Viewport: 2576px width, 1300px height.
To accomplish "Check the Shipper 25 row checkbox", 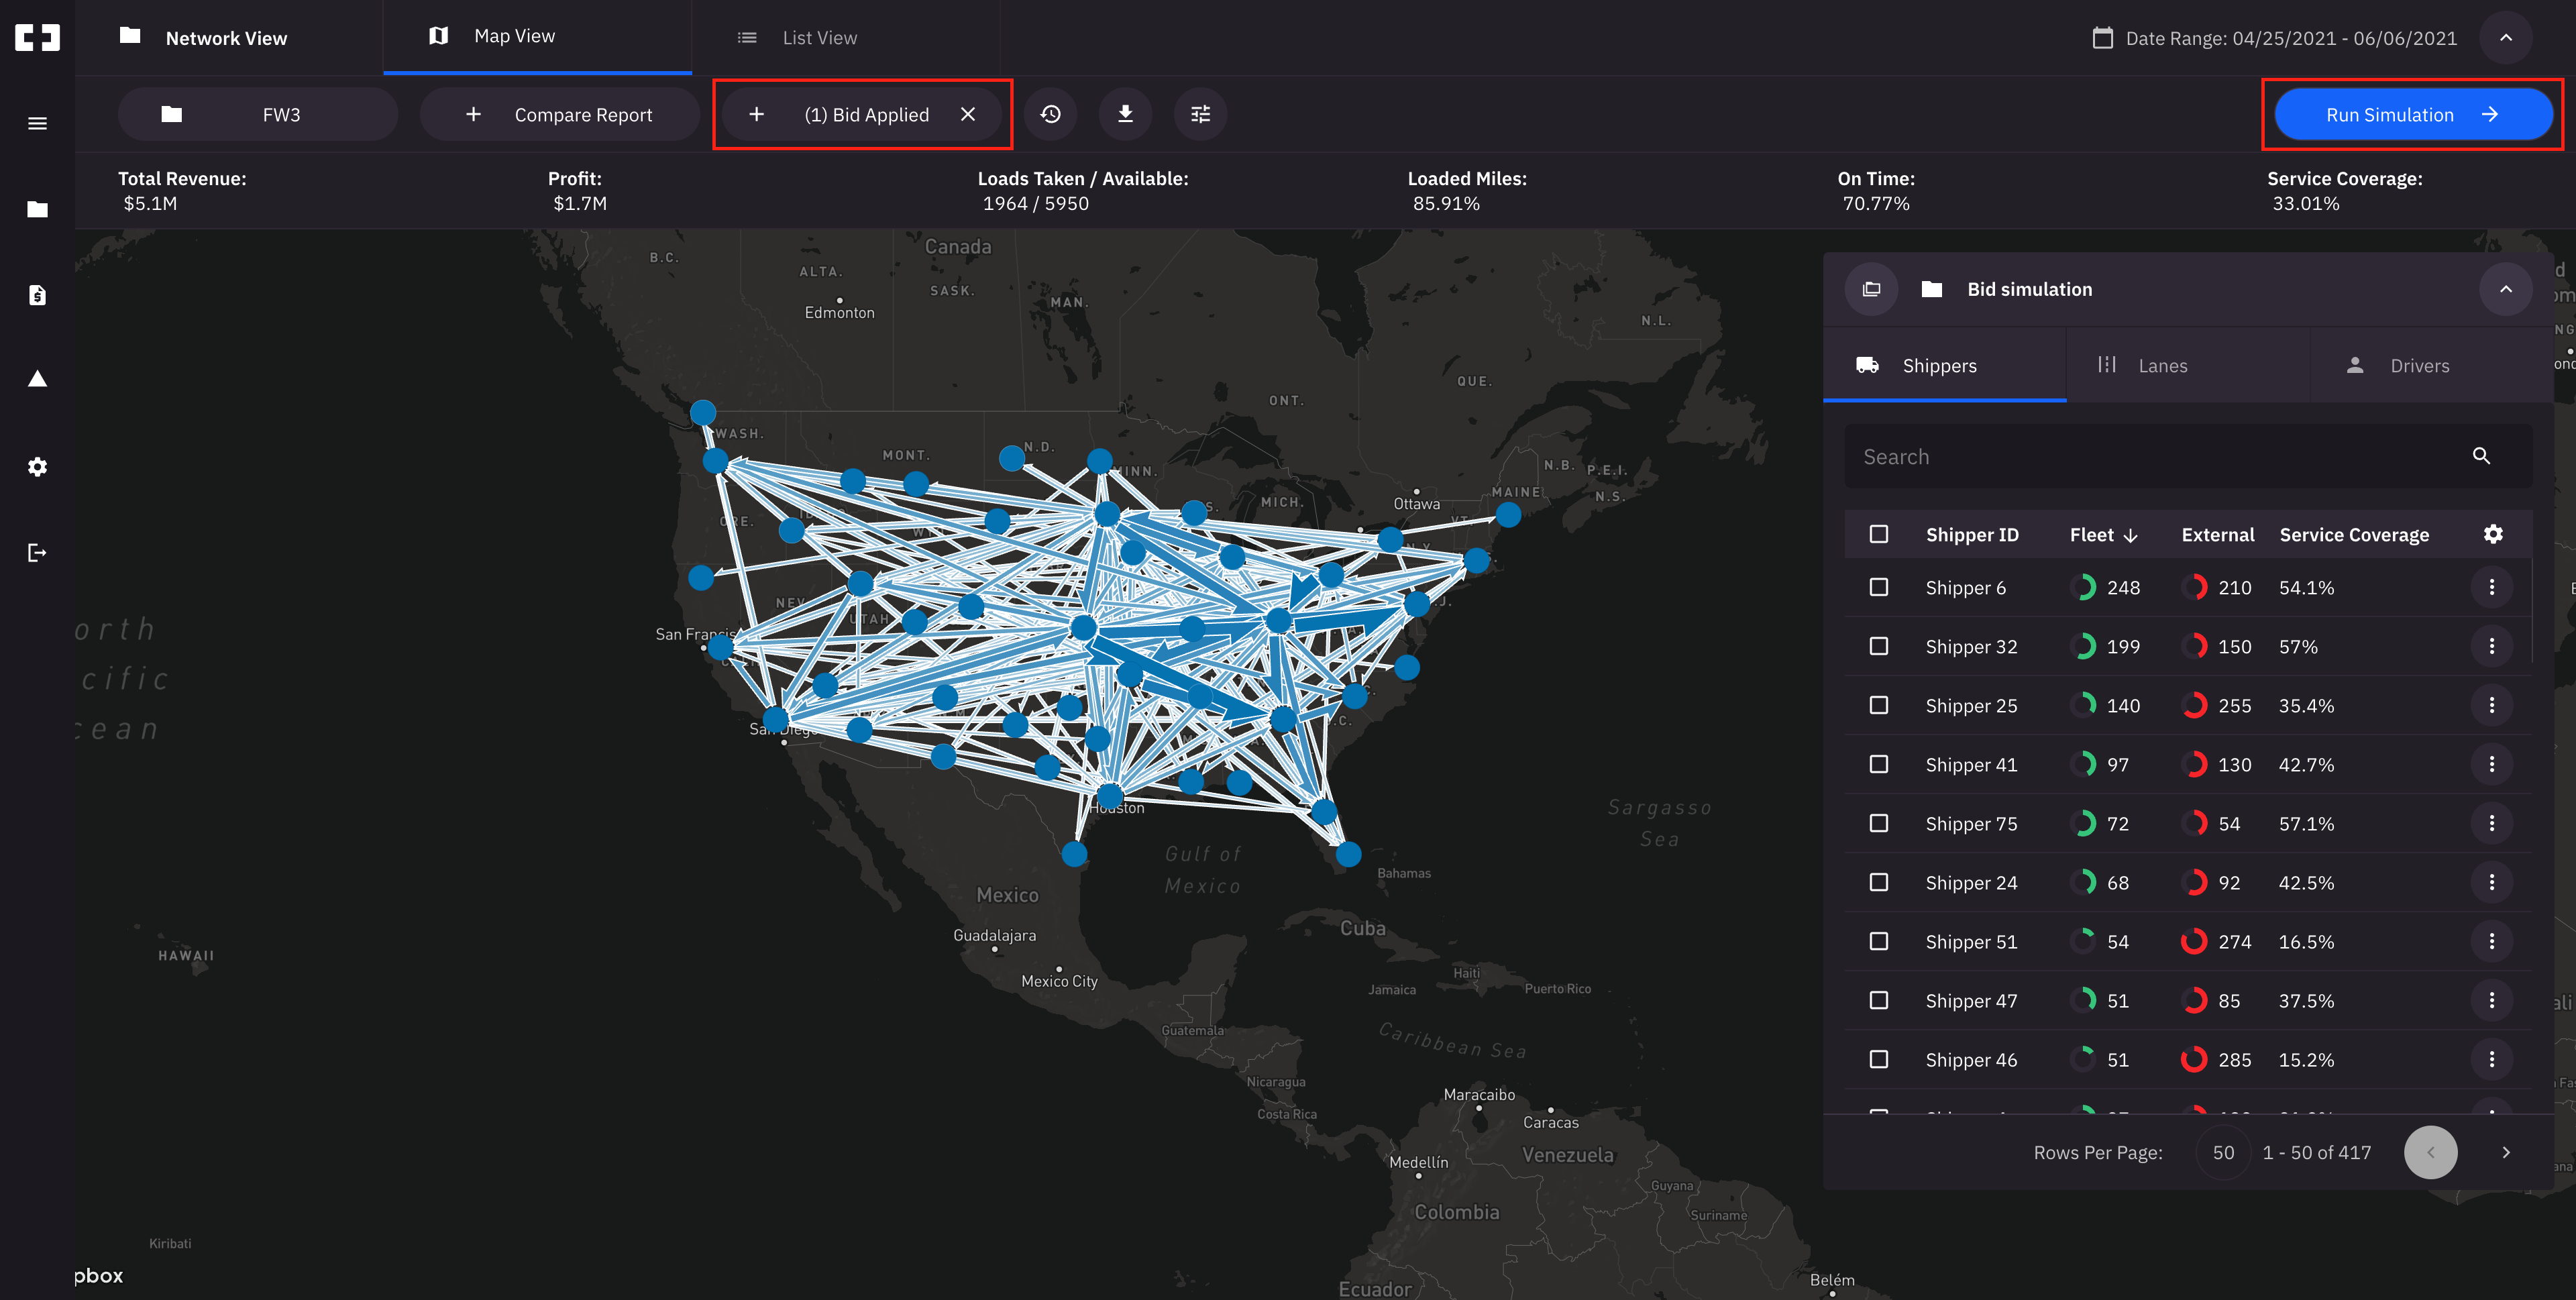I will point(1879,705).
